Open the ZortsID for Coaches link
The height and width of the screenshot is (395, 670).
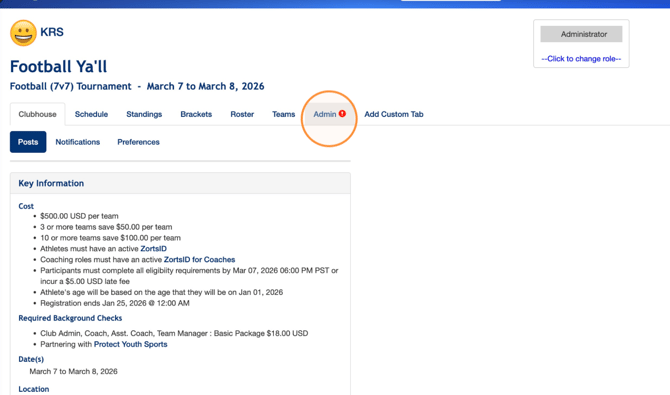point(200,259)
